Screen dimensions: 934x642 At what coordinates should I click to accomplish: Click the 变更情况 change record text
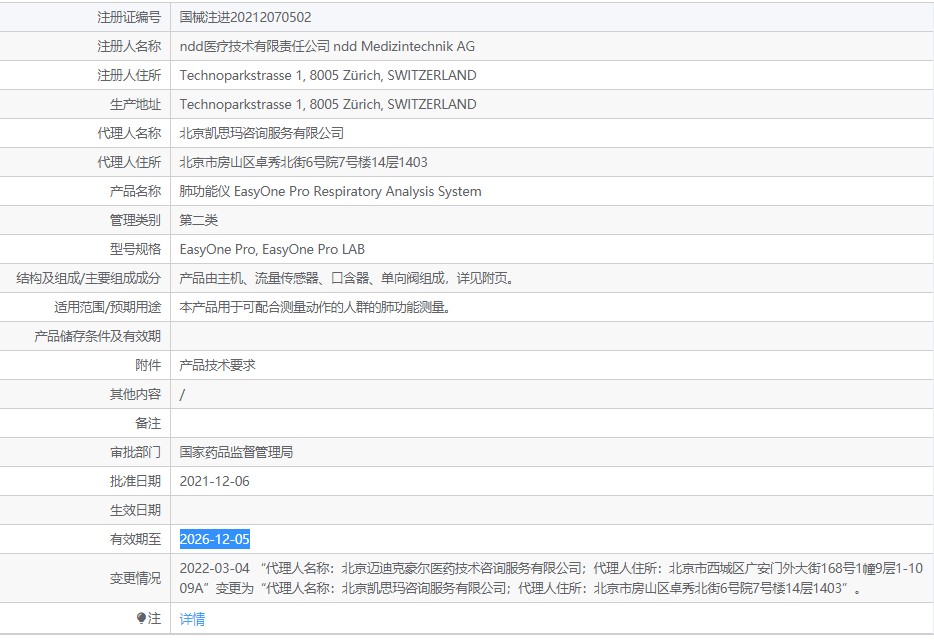551,578
